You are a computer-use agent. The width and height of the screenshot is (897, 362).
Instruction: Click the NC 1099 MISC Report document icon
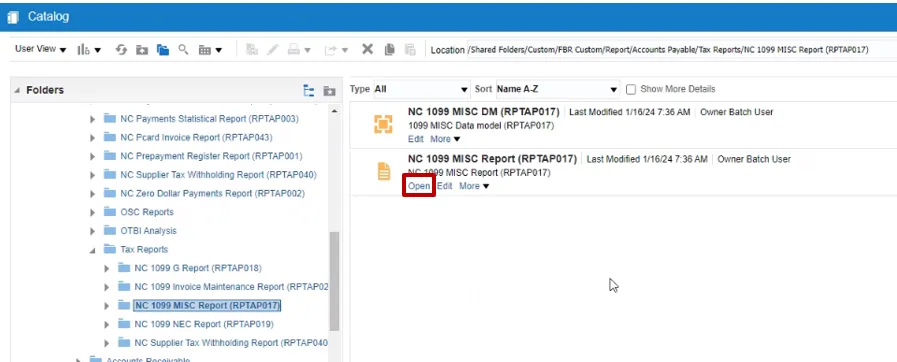coord(384,171)
